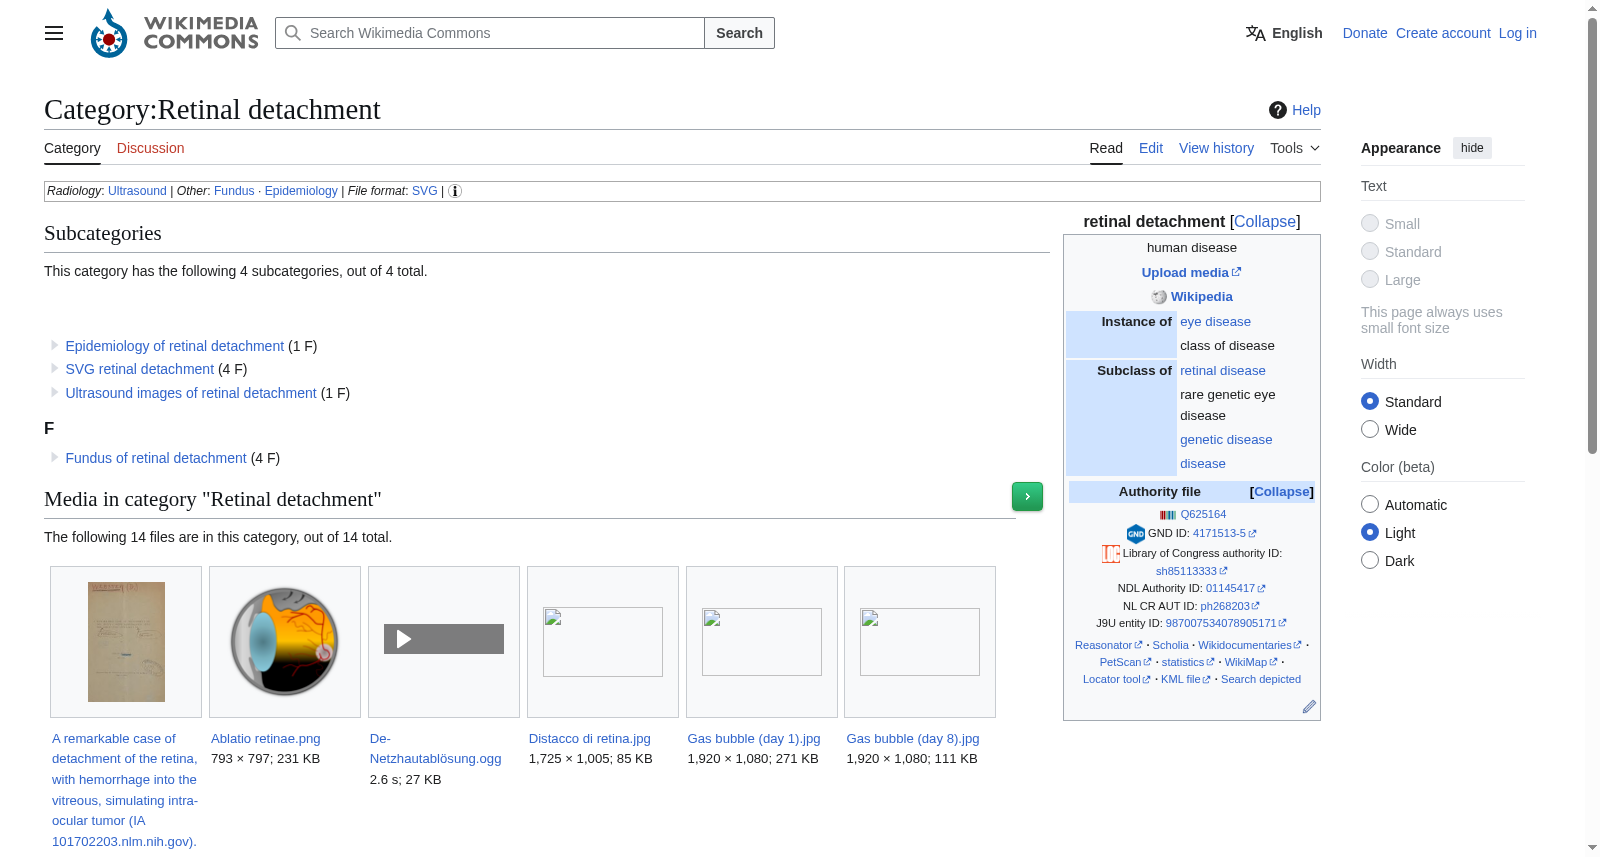Select Wide width option
Viewport: 1600px width, 857px height.
tap(1370, 429)
